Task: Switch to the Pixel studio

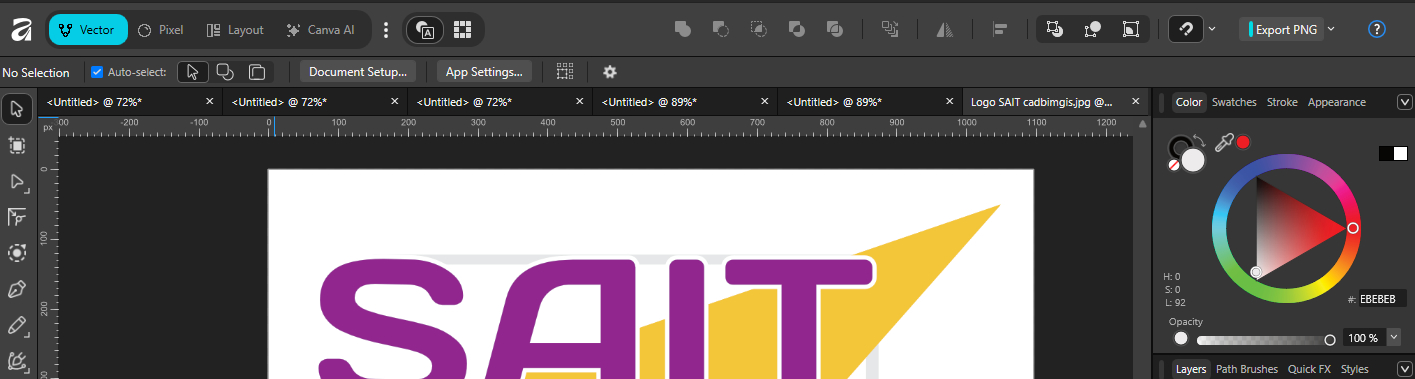Action: coord(160,30)
